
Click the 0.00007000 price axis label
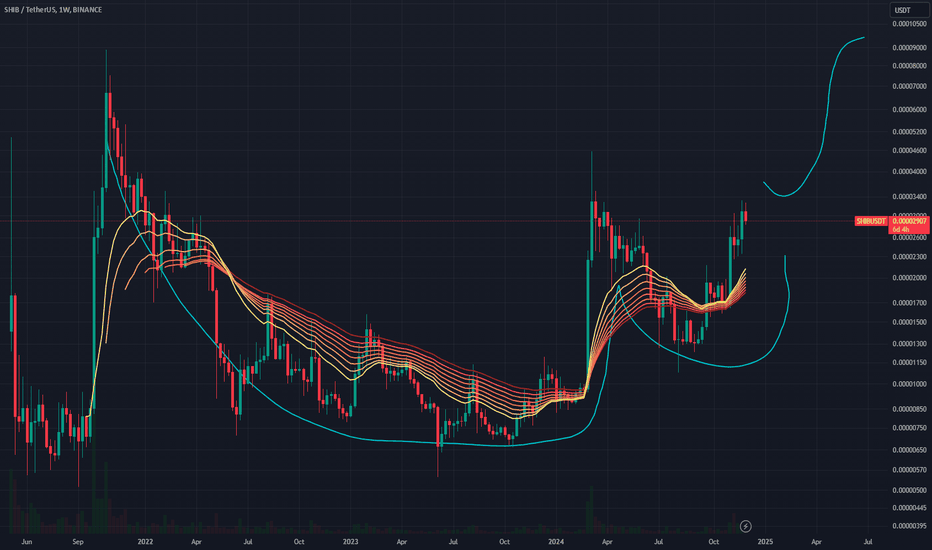tap(909, 86)
